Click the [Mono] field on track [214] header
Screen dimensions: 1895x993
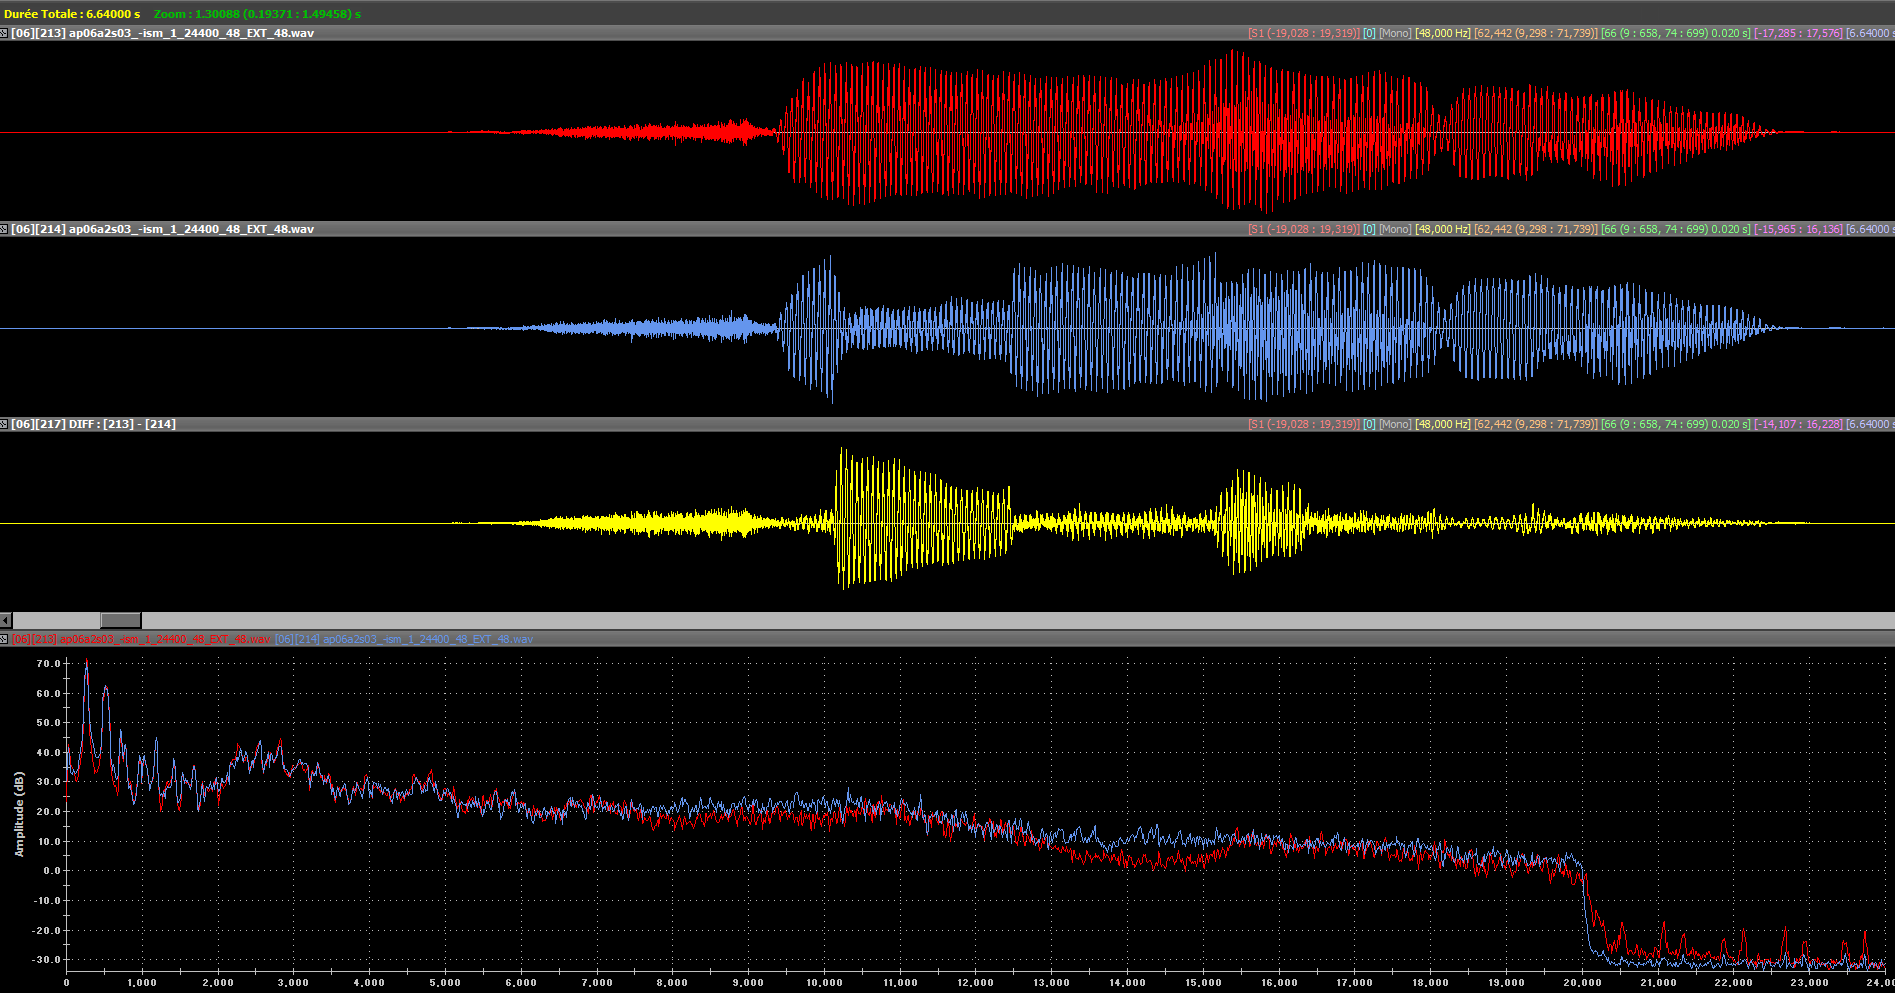point(1395,229)
